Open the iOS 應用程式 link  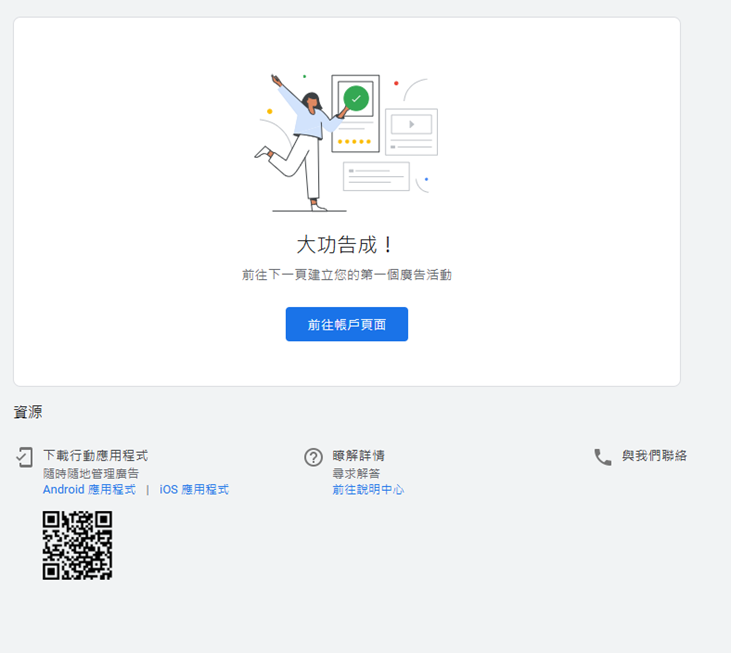coord(194,489)
